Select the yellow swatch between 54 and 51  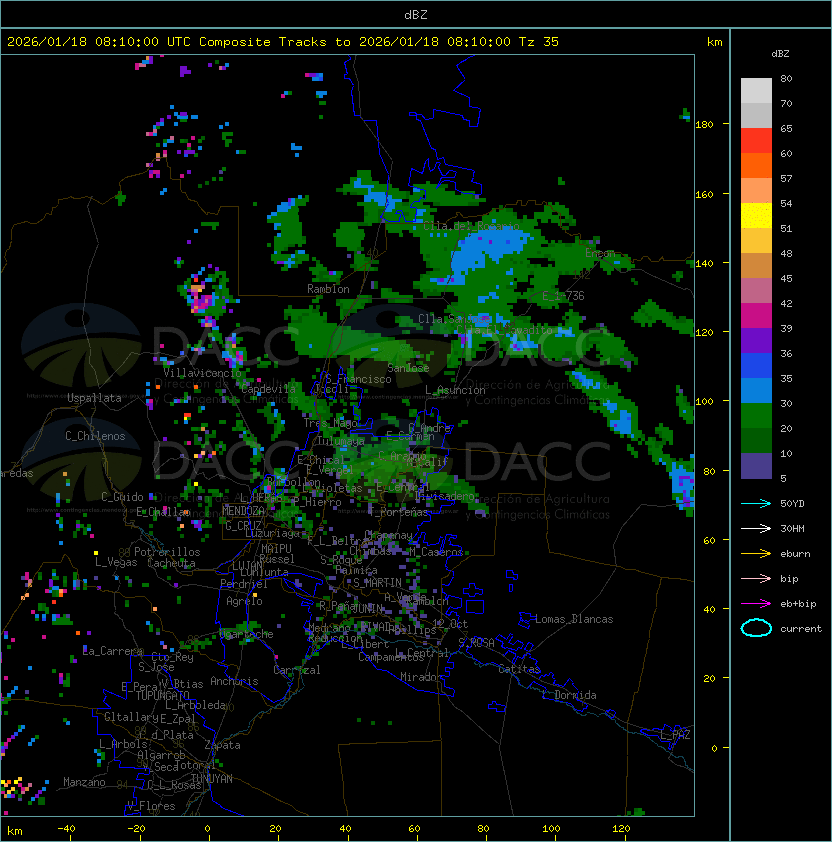coord(756,216)
